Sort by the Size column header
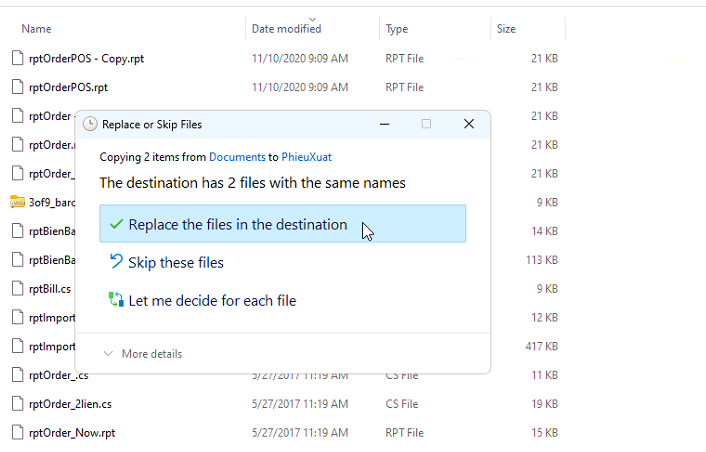Screen dimensions: 706x452 (x=506, y=29)
